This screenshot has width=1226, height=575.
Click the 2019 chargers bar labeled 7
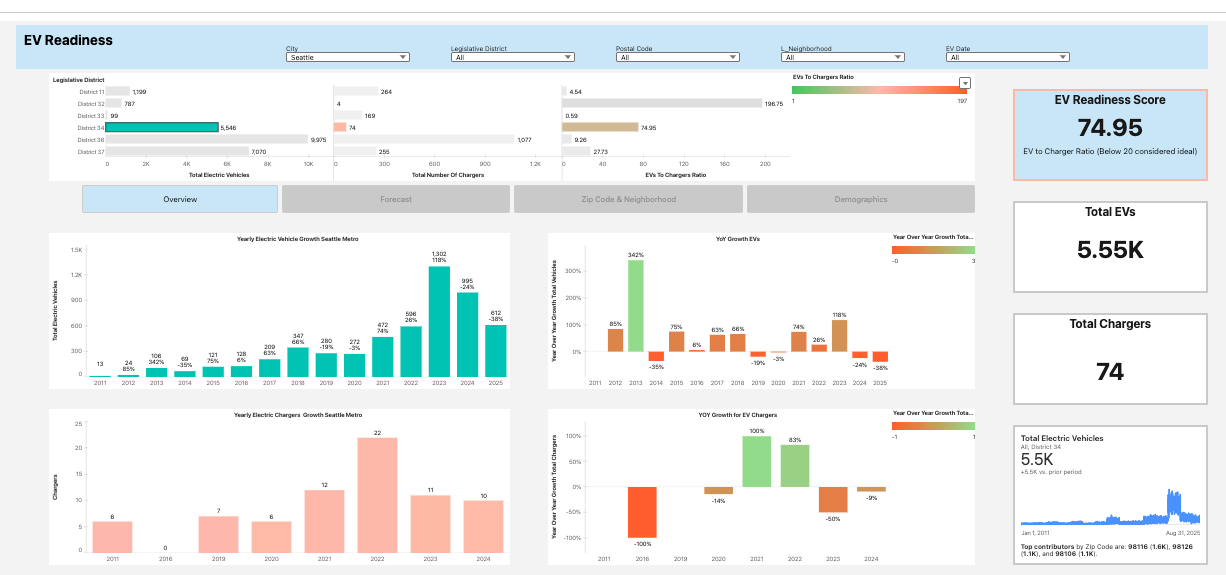pos(218,534)
